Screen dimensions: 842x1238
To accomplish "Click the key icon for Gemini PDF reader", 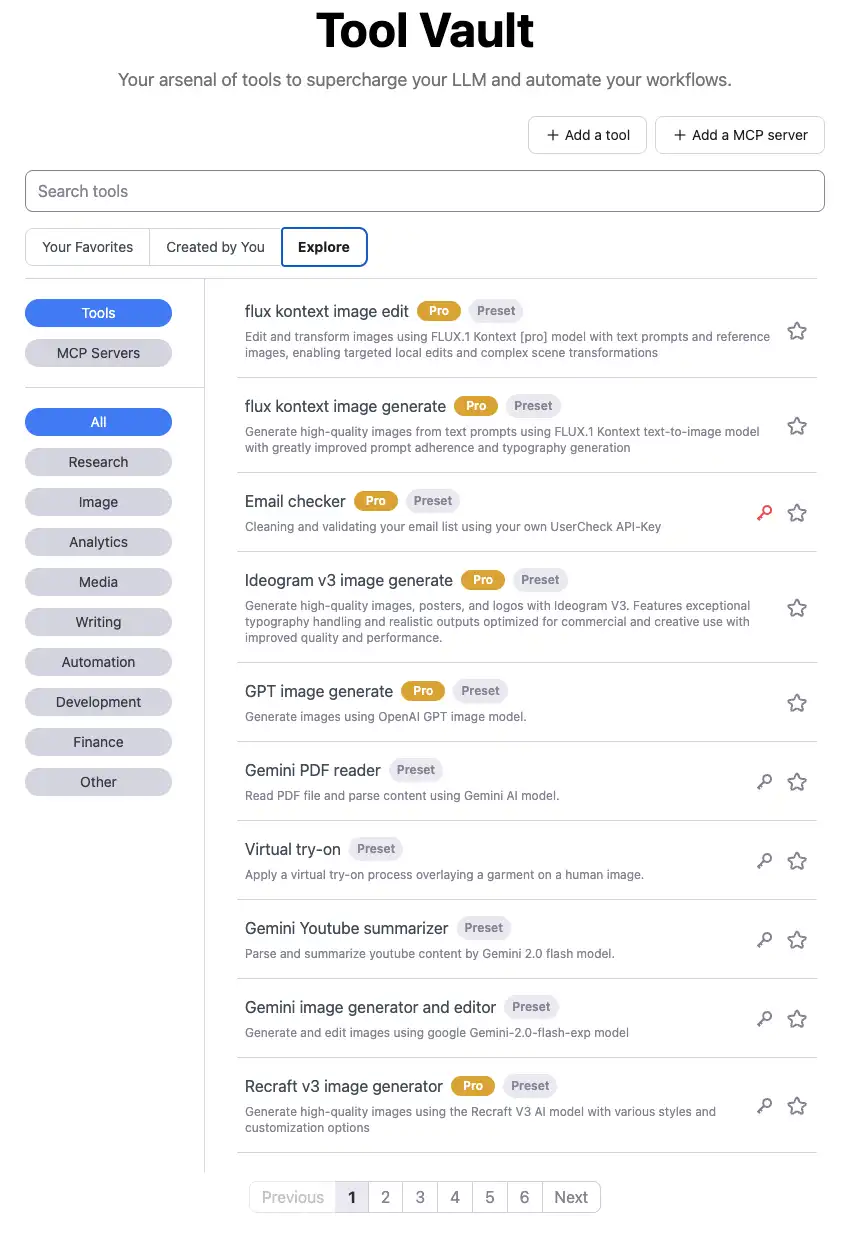I will 765,782.
